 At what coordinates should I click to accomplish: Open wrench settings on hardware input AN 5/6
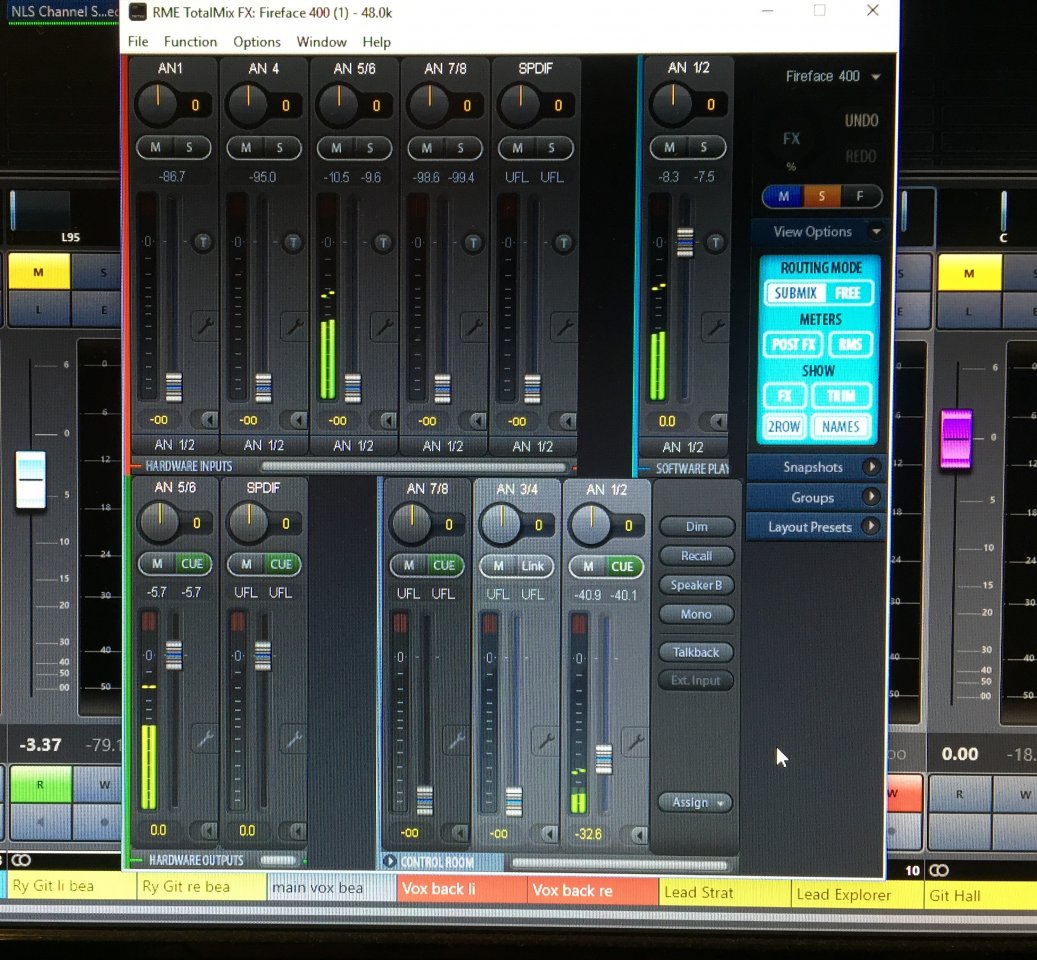(x=384, y=327)
